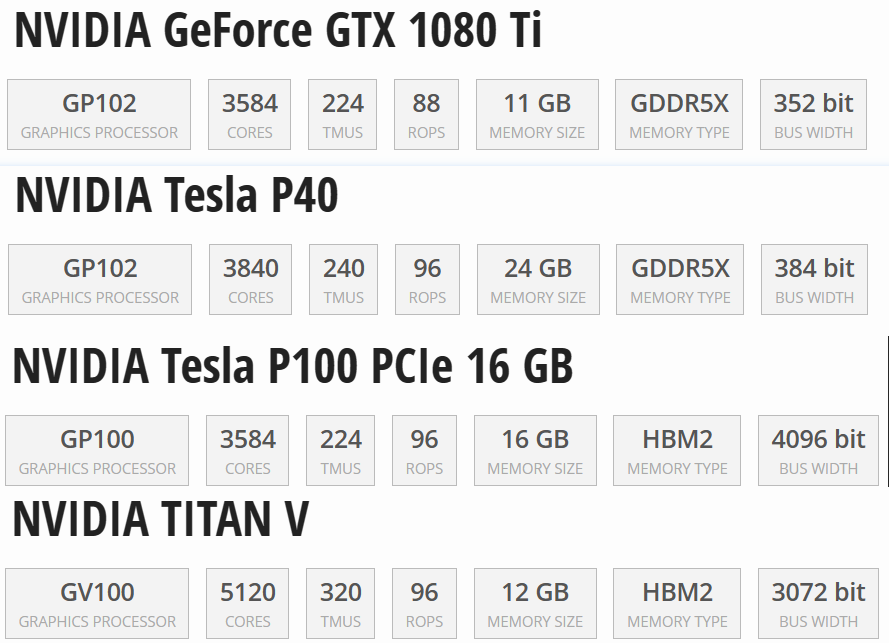889x643 pixels.
Task: Click the 11 GB memory size box
Action: tap(537, 115)
